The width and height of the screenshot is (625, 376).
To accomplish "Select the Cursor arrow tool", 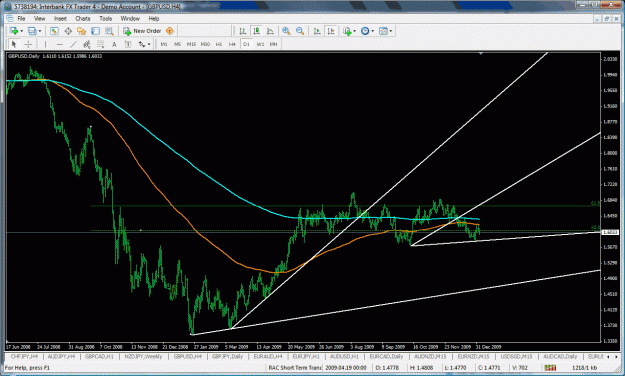I will 14,44.
